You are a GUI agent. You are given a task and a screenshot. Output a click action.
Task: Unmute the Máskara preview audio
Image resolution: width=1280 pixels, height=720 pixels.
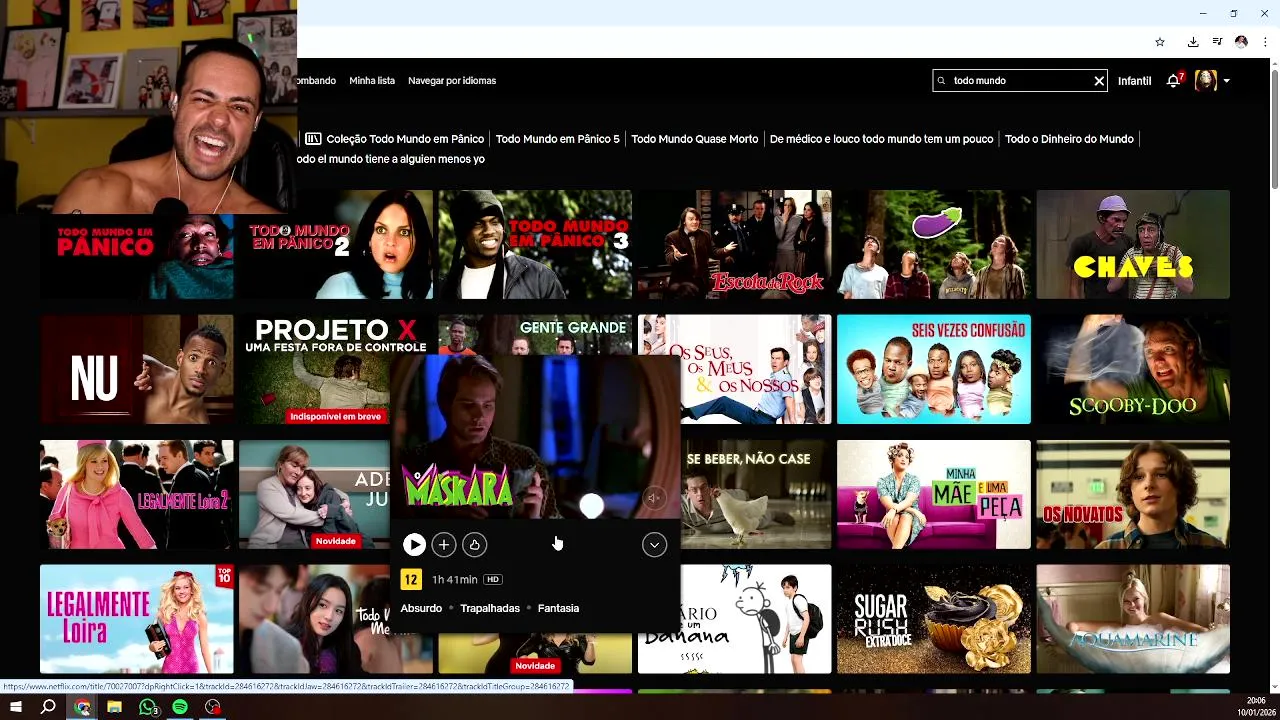pos(654,498)
